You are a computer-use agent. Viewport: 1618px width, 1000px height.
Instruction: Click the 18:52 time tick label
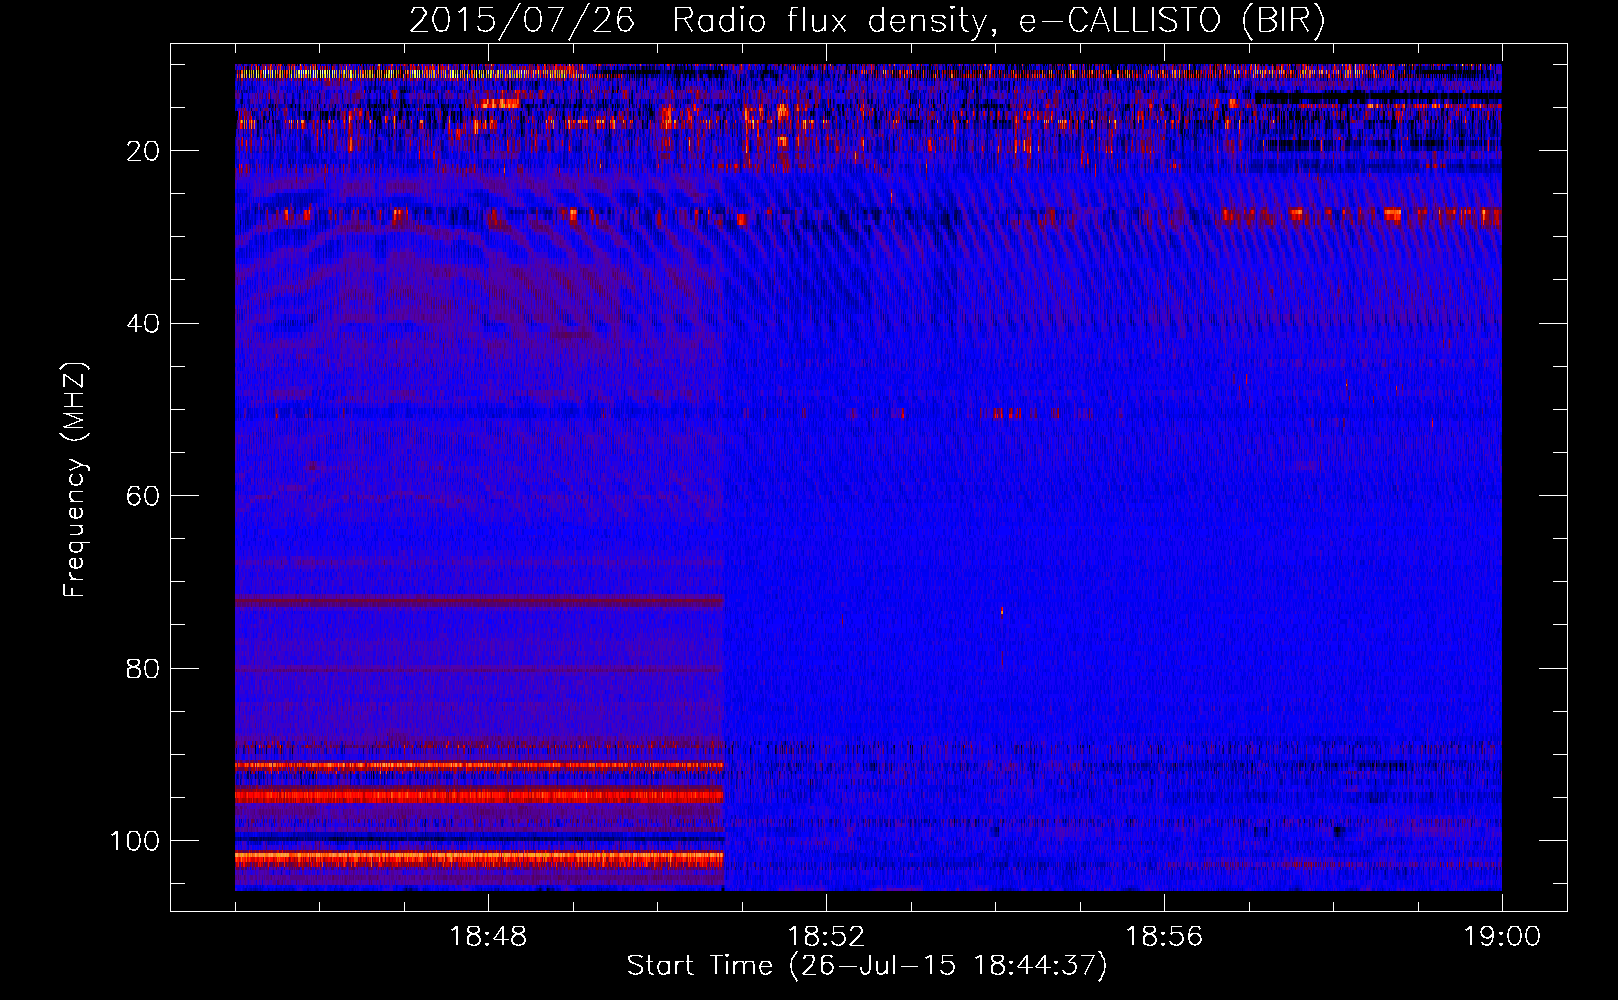coord(826,937)
